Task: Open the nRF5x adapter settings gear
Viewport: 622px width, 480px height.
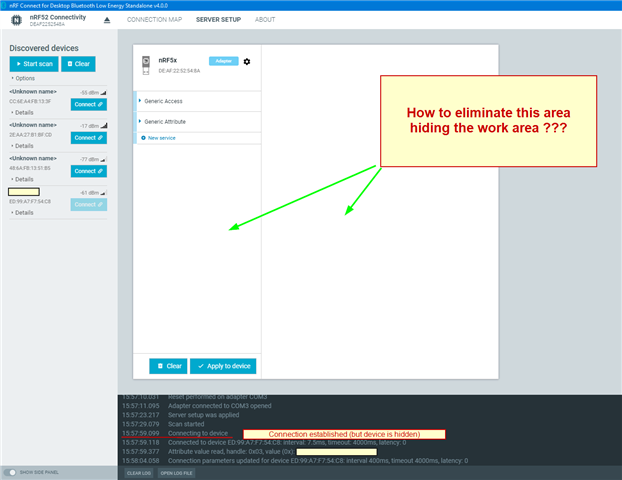Action: [x=247, y=61]
